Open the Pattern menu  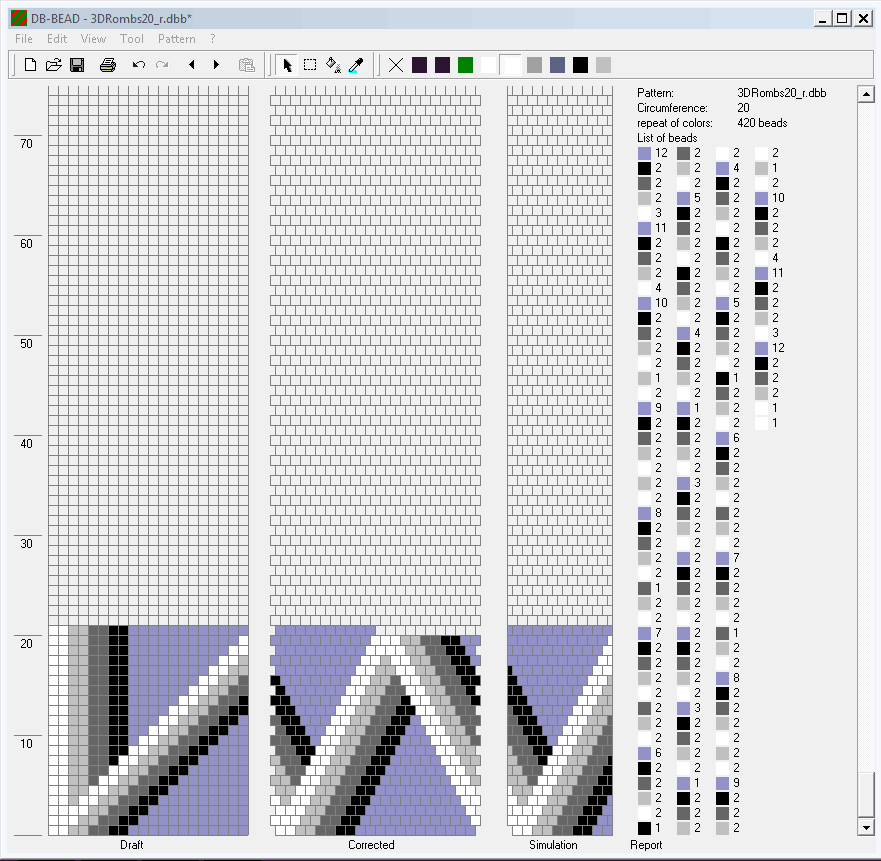tap(176, 39)
